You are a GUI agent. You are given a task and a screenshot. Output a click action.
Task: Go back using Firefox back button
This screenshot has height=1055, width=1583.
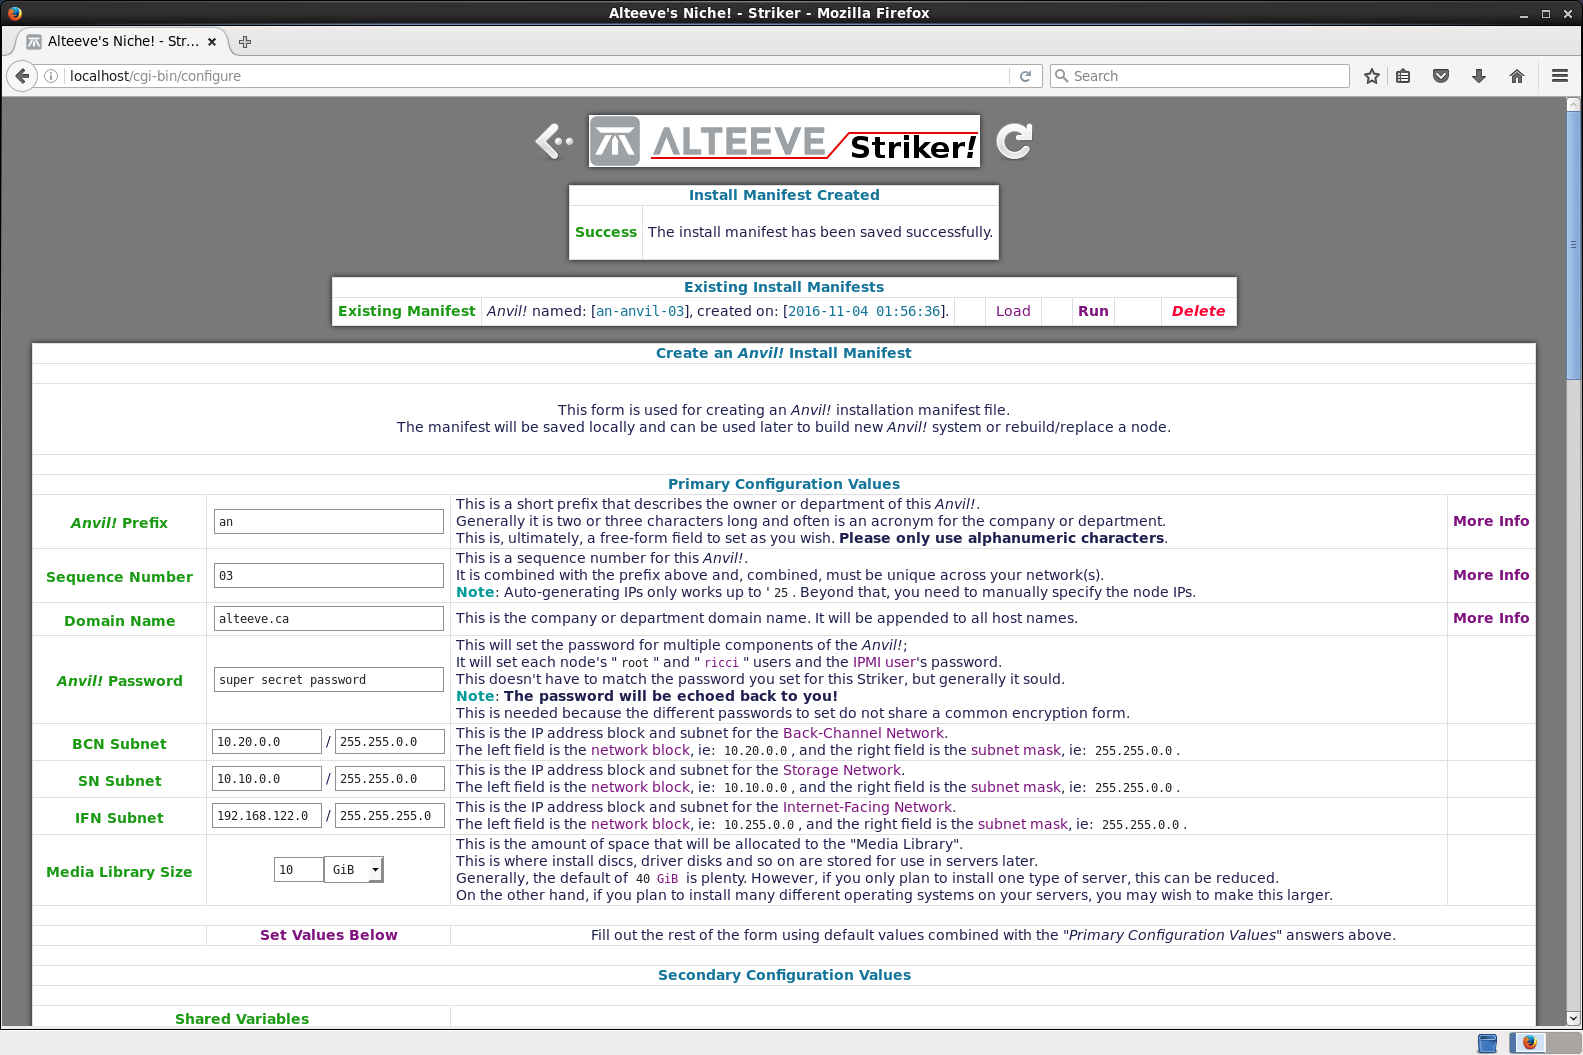click(x=22, y=76)
